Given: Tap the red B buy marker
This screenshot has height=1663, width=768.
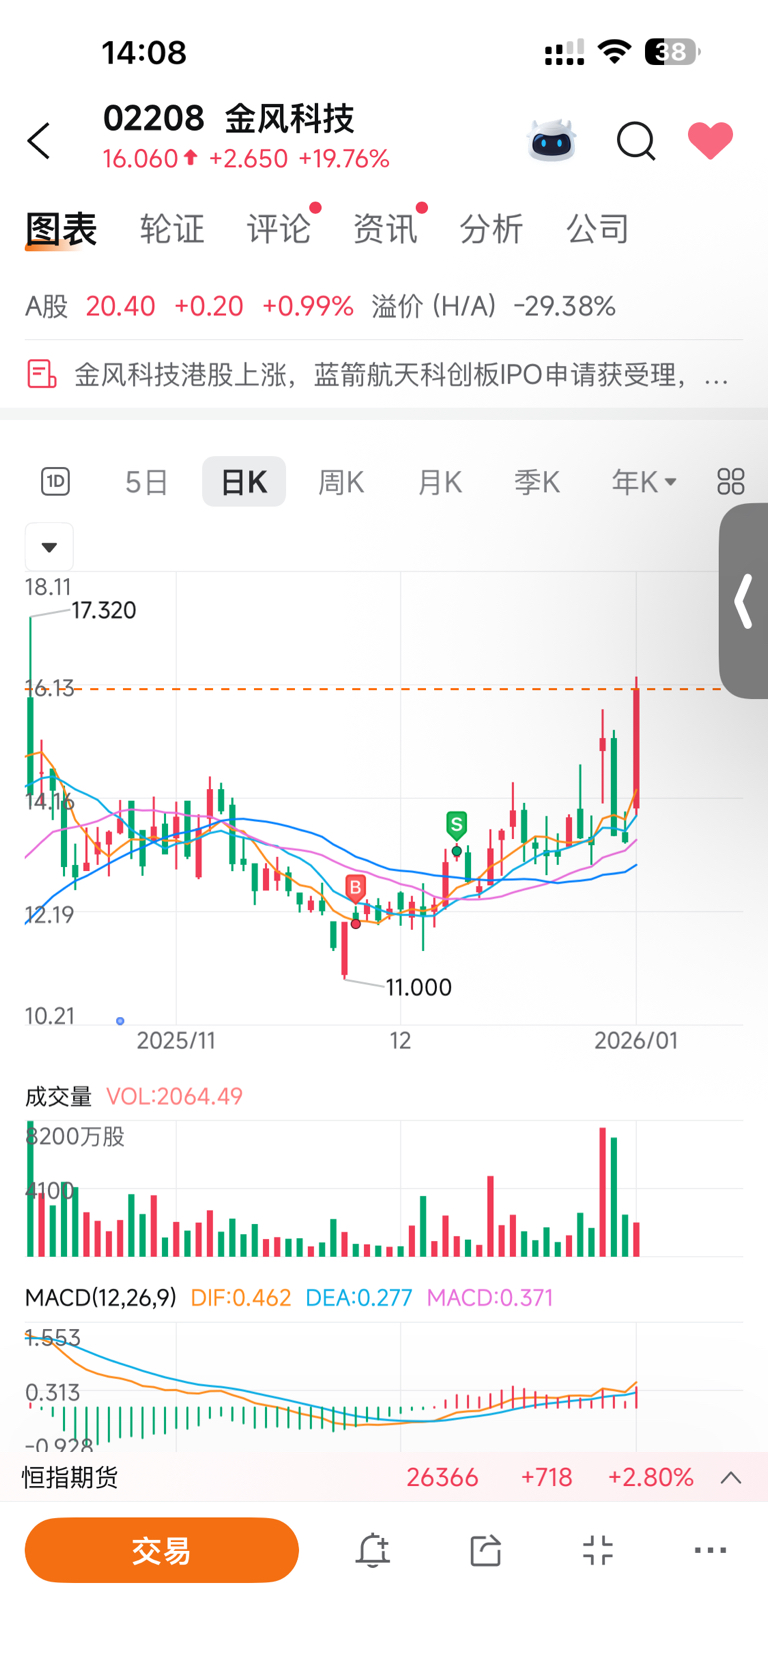Looking at the screenshot, I should [355, 888].
